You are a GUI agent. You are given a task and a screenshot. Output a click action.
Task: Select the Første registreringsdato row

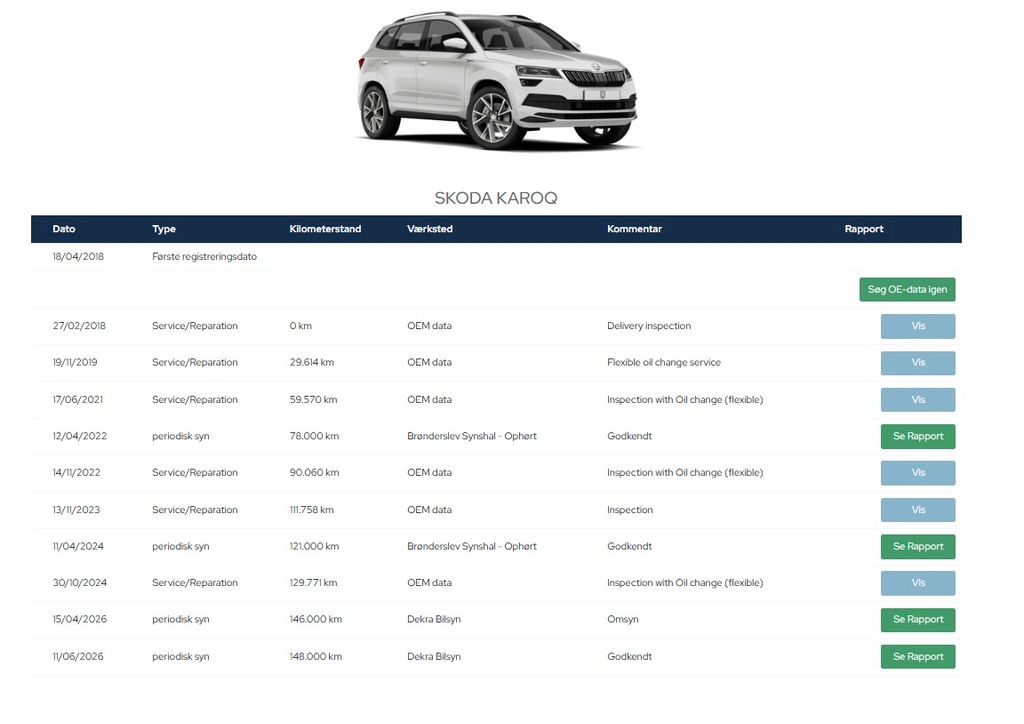tap(496, 257)
